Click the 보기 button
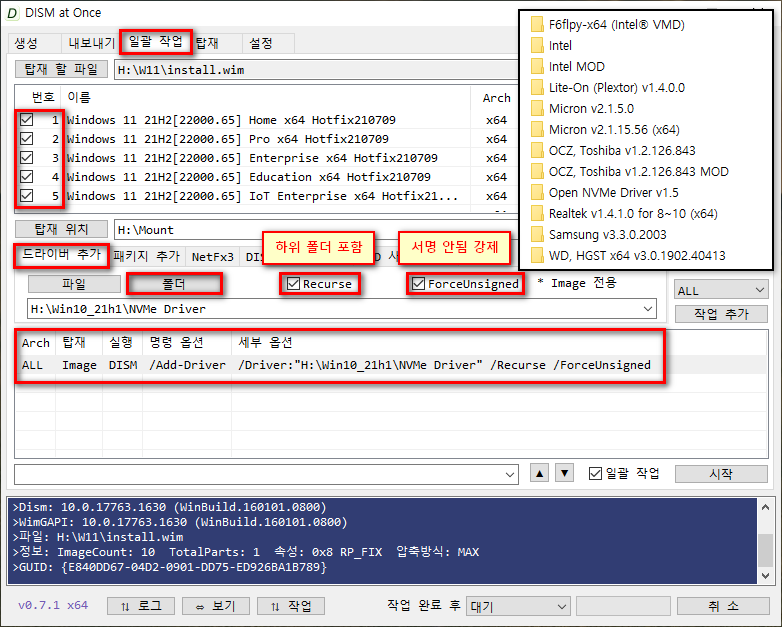782x627 pixels. [x=215, y=606]
